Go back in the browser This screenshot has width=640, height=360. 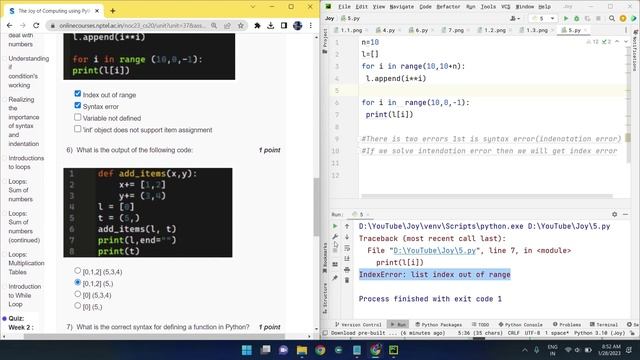click(9, 25)
